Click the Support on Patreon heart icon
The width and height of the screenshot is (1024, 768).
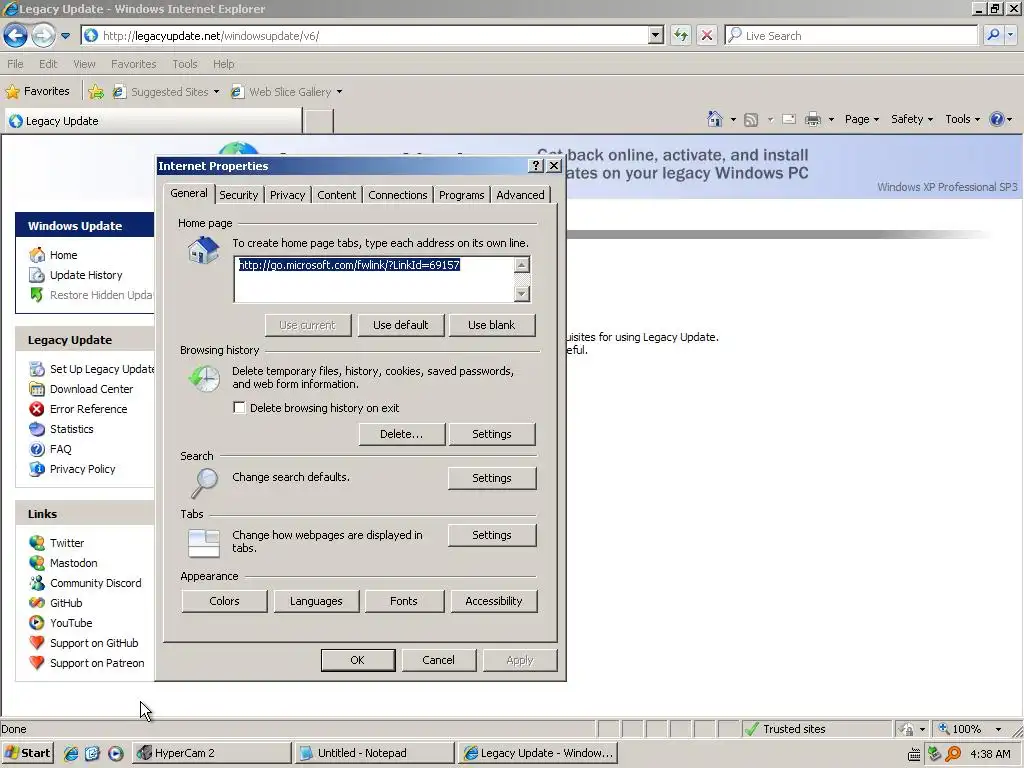tap(37, 663)
